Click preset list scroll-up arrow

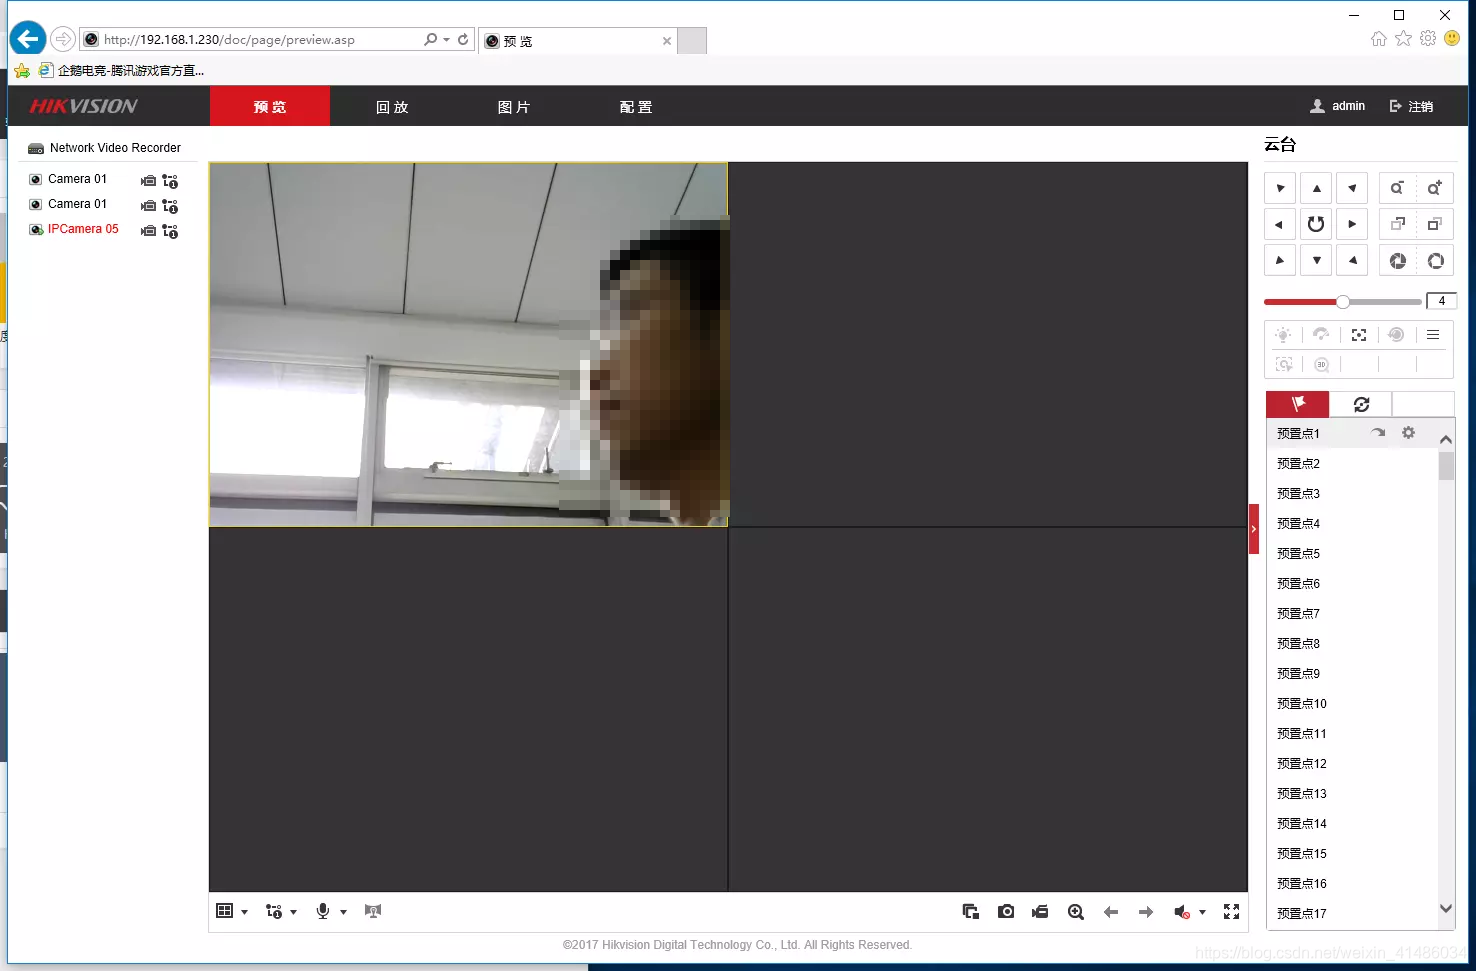[x=1446, y=439]
